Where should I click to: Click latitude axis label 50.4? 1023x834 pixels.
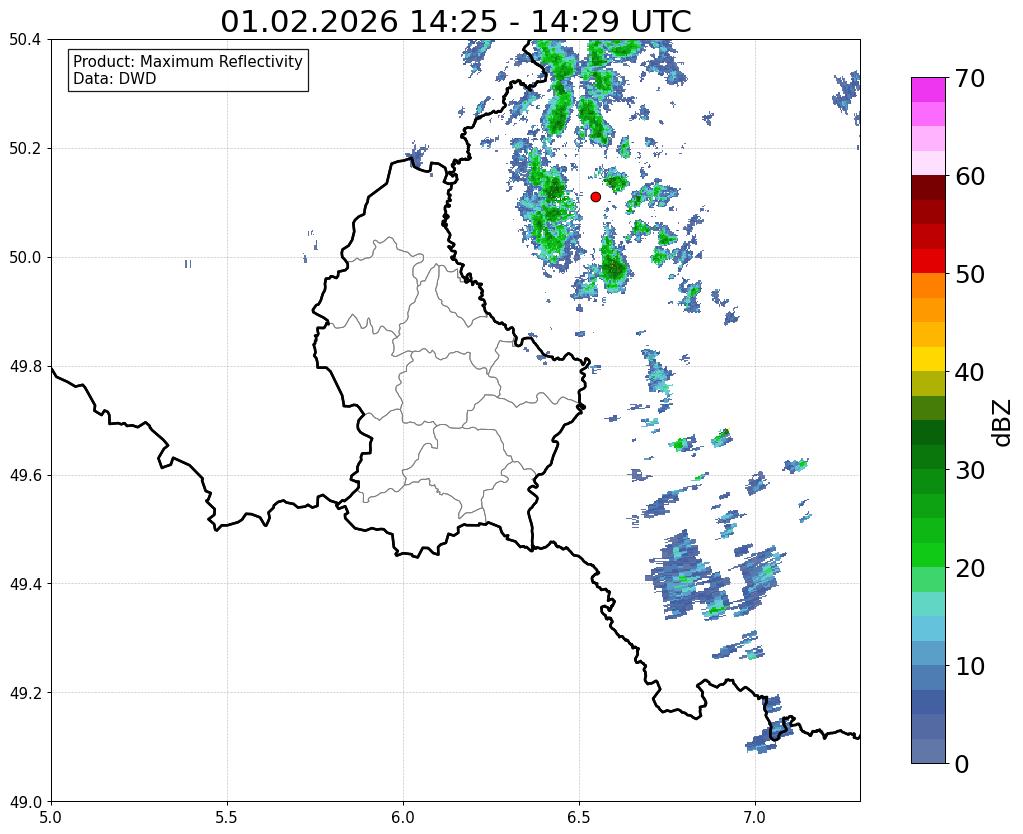(x=25, y=40)
